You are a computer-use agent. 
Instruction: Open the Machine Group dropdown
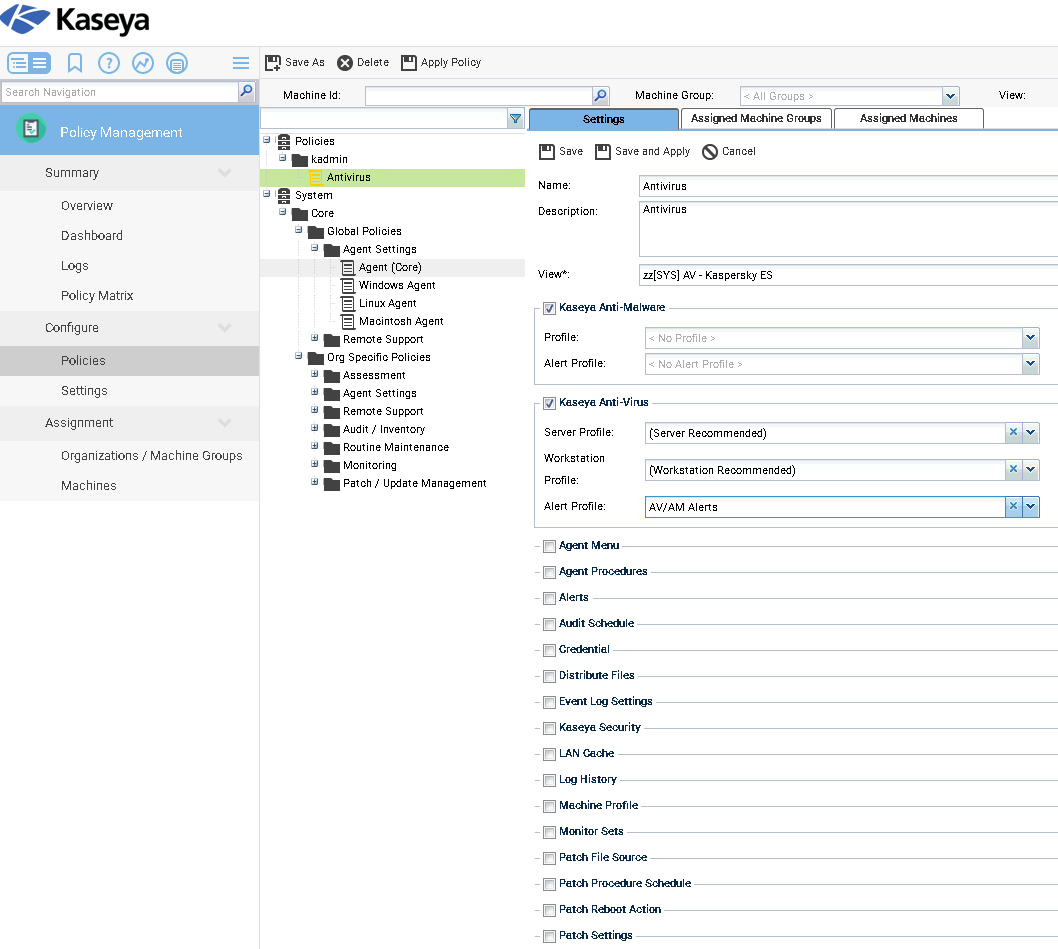tap(950, 96)
